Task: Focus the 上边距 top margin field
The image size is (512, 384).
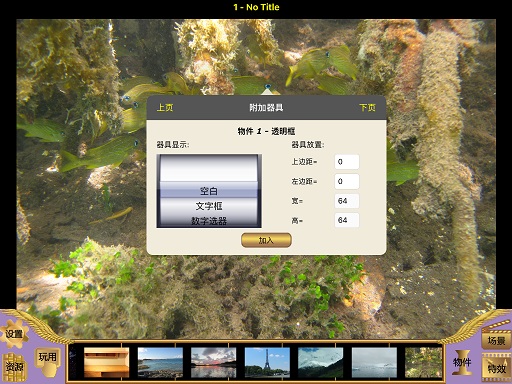Action: click(x=347, y=162)
